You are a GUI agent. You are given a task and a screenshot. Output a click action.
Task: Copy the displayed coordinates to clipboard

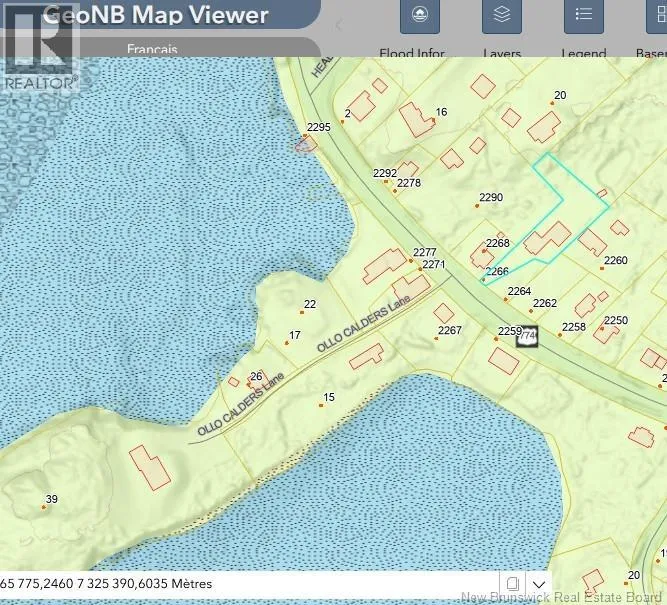513,583
